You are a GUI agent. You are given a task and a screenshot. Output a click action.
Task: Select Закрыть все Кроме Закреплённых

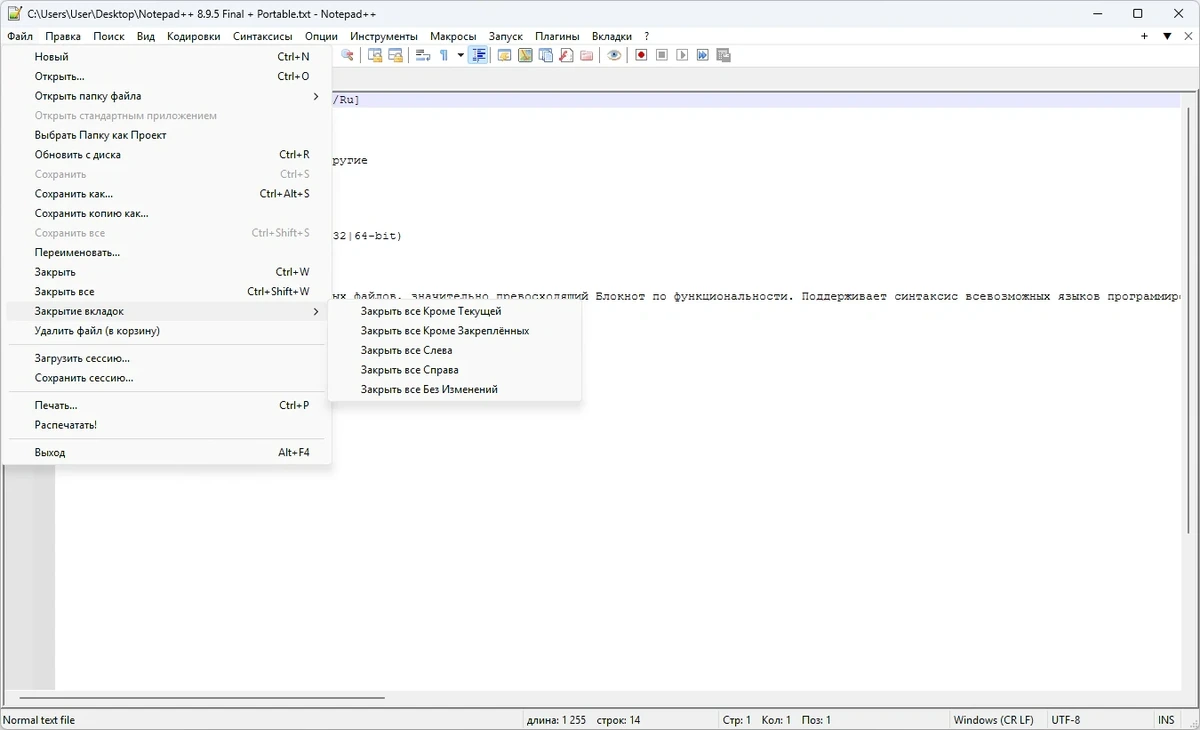[x=455, y=330]
